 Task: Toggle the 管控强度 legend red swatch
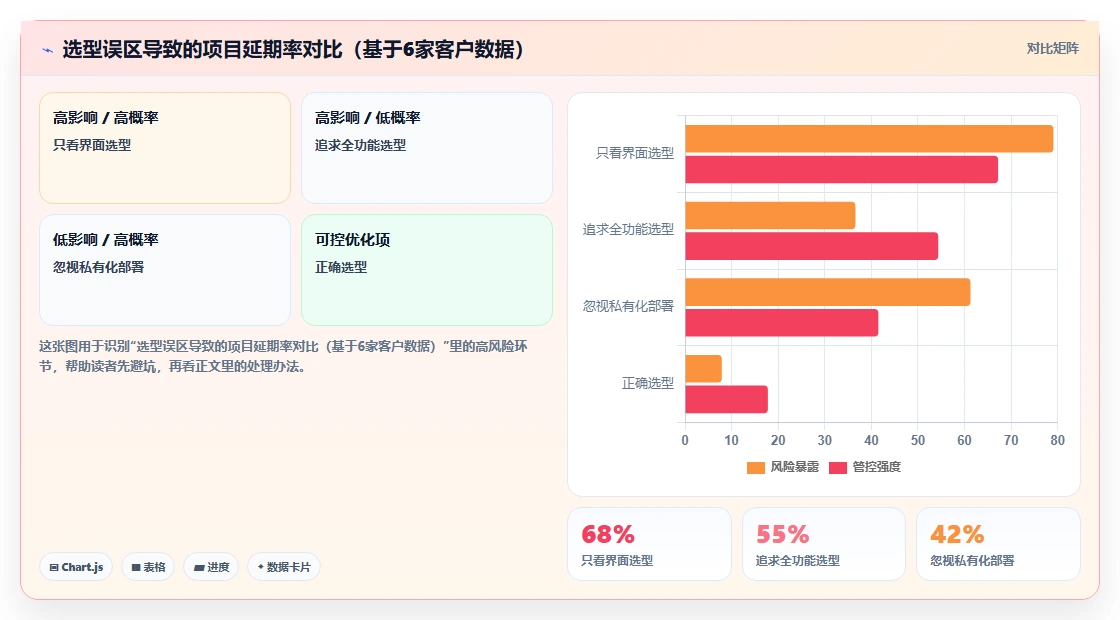(838, 467)
